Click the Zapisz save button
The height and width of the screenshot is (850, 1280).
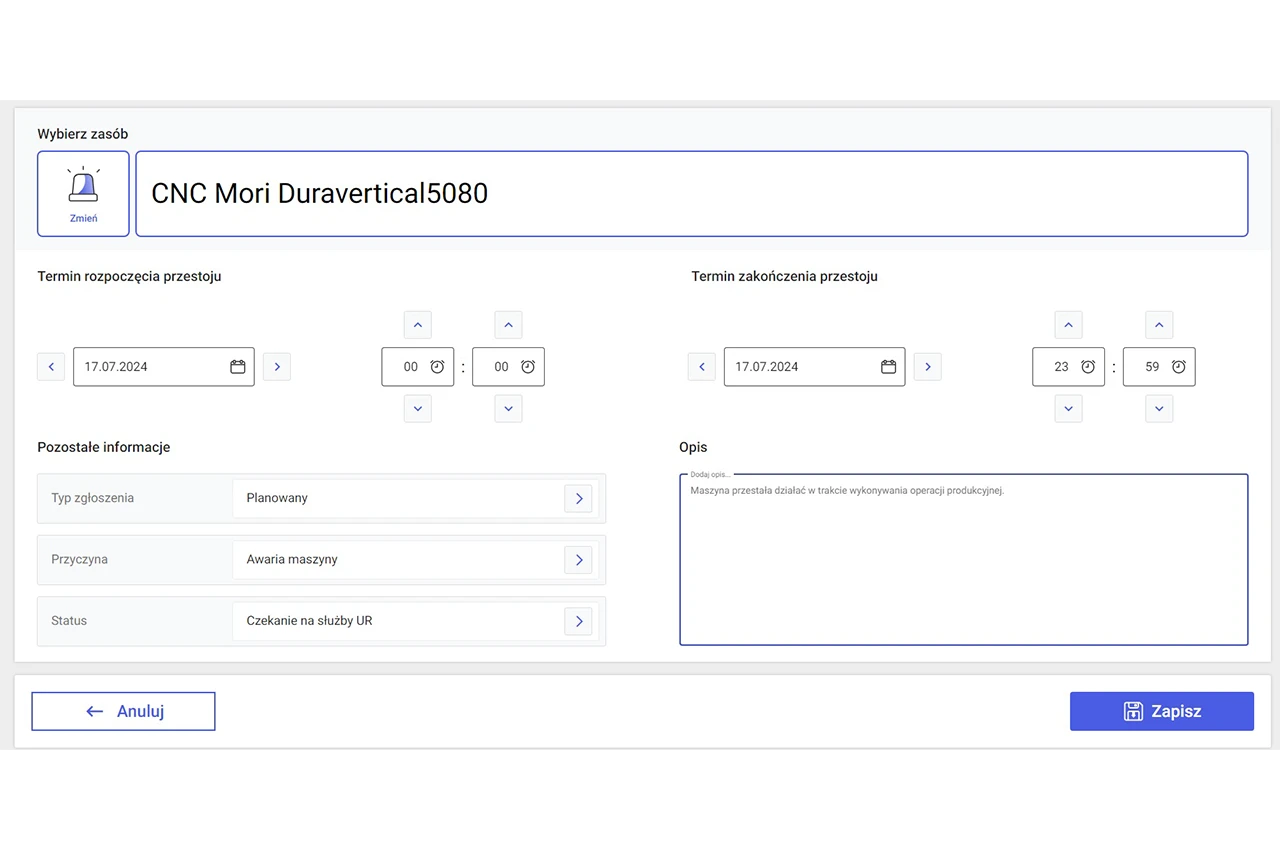click(x=1162, y=711)
